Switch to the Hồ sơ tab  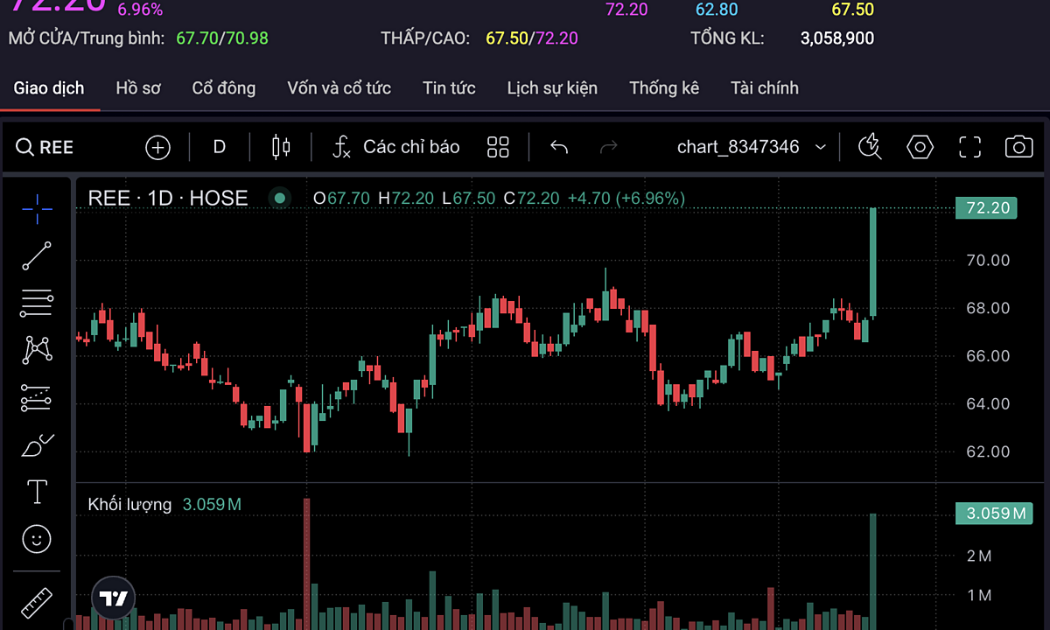(138, 88)
